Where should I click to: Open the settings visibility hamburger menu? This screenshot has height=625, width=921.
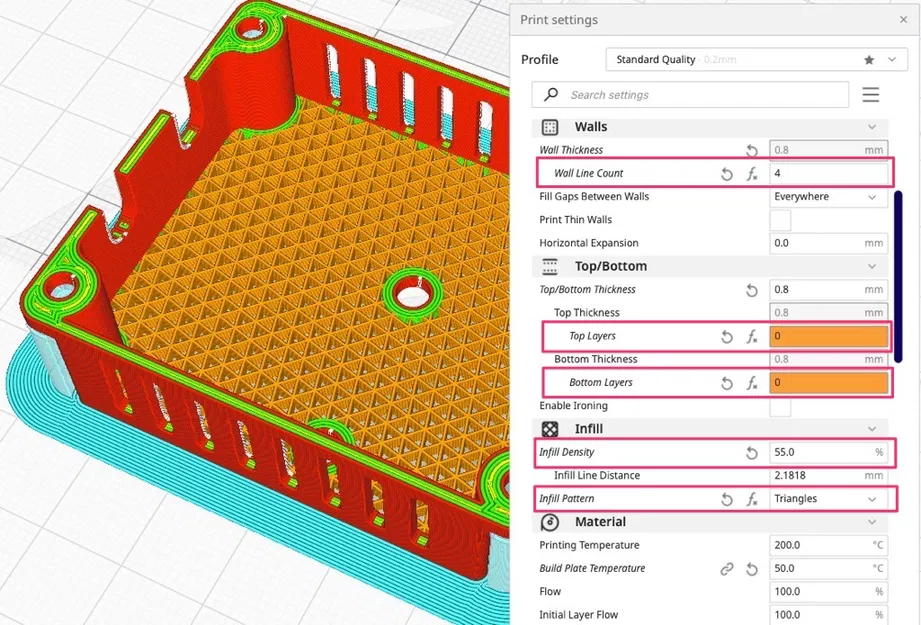(870, 95)
